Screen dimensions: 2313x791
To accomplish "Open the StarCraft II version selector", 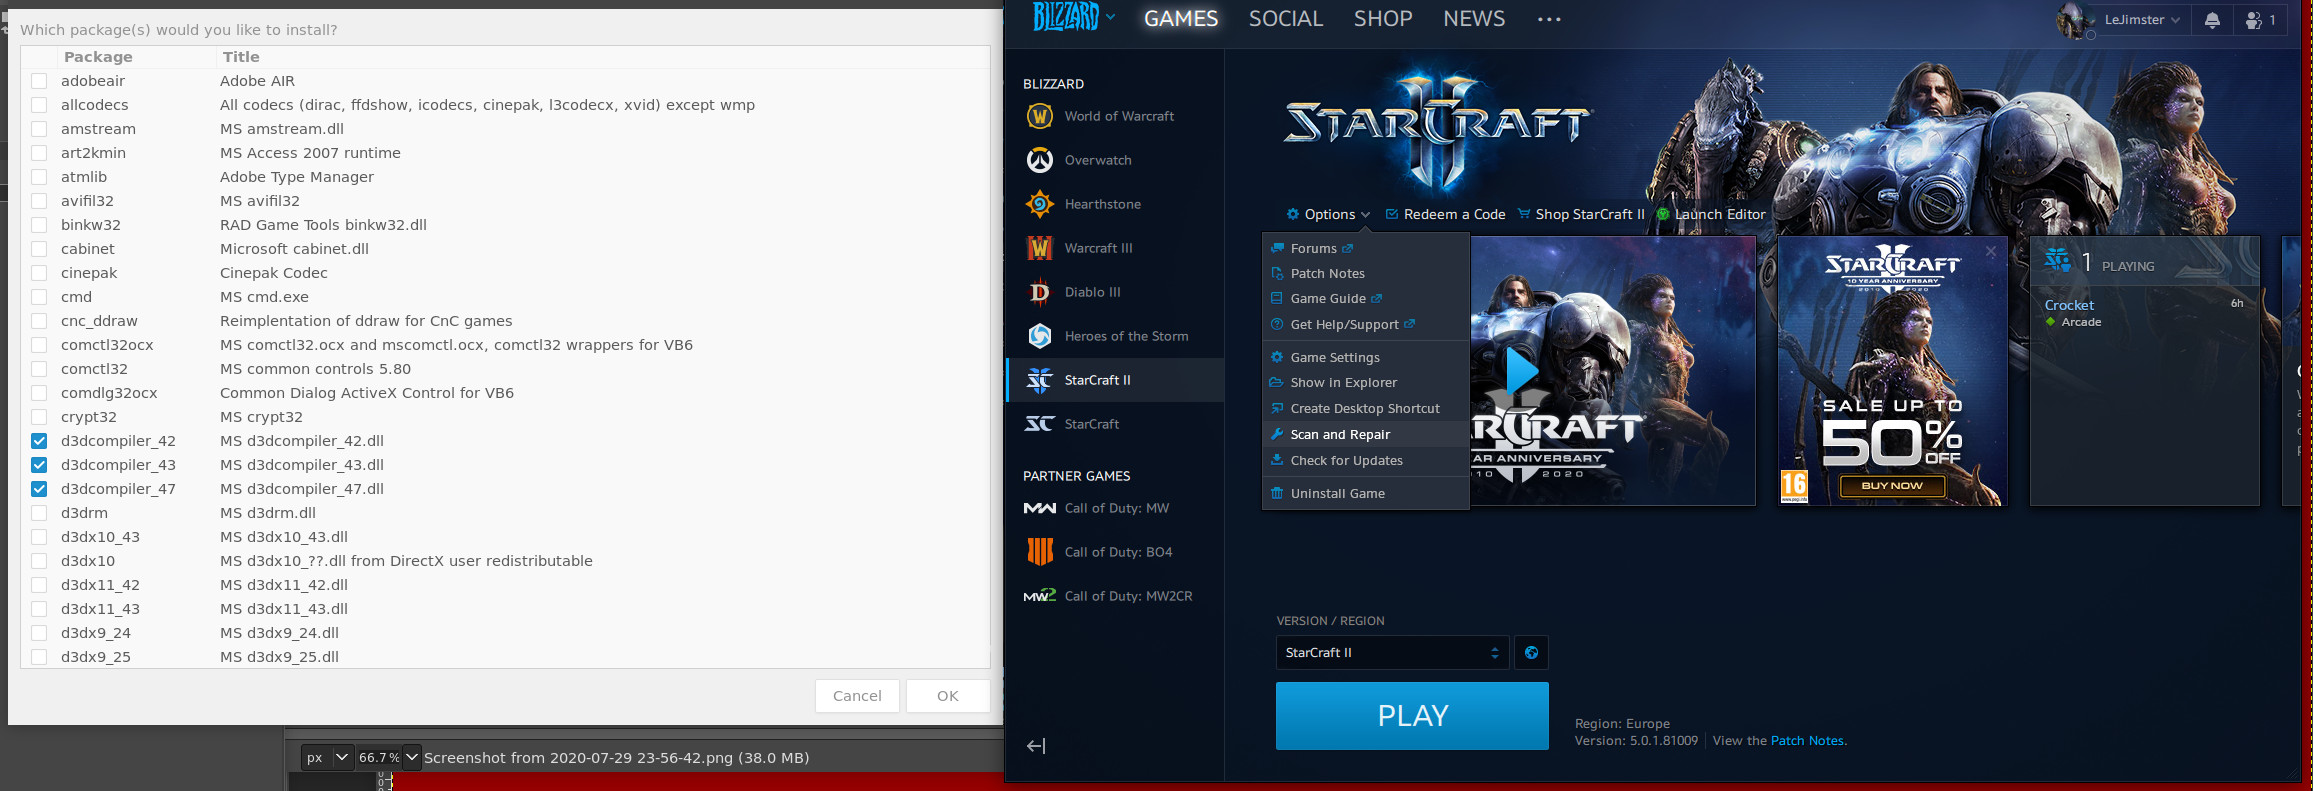I will coord(1391,653).
